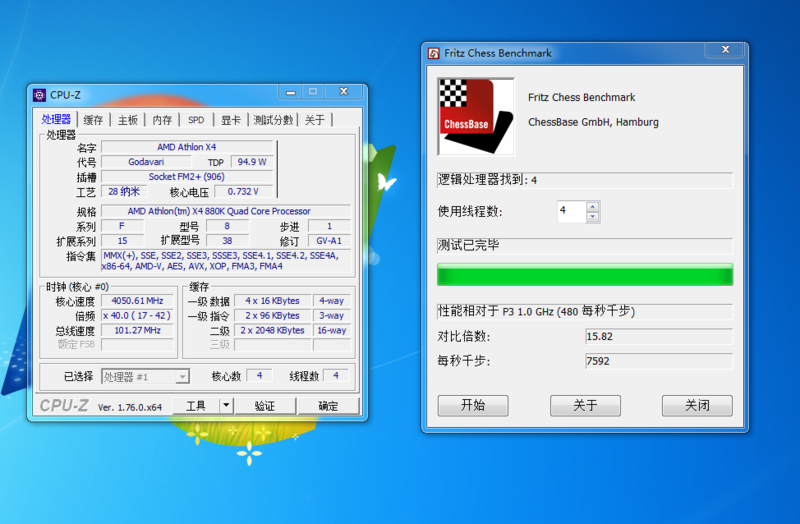Click the 16-way L2 associativity value
Viewport: 800px width, 524px height.
click(x=332, y=330)
